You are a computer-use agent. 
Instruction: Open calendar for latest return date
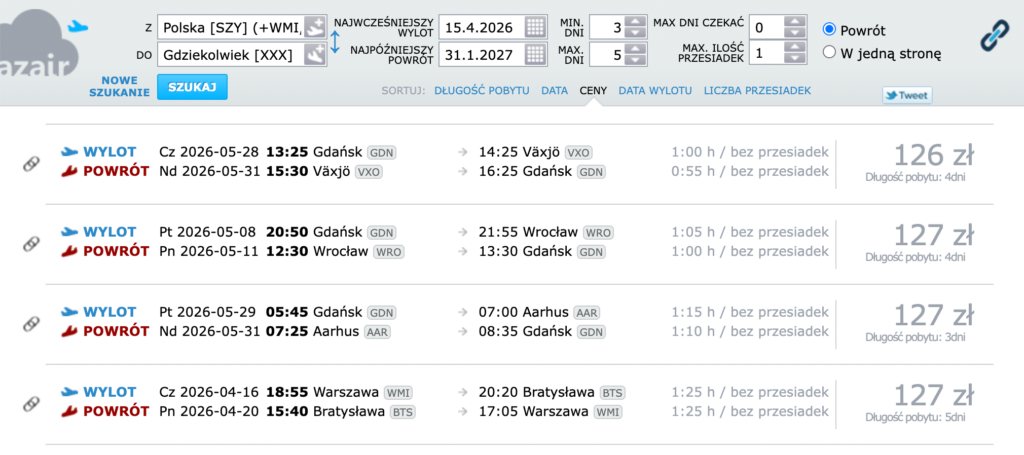(535, 54)
